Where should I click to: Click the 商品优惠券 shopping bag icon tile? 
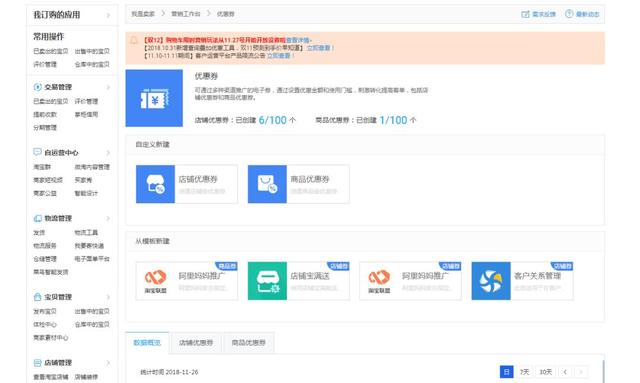[267, 184]
